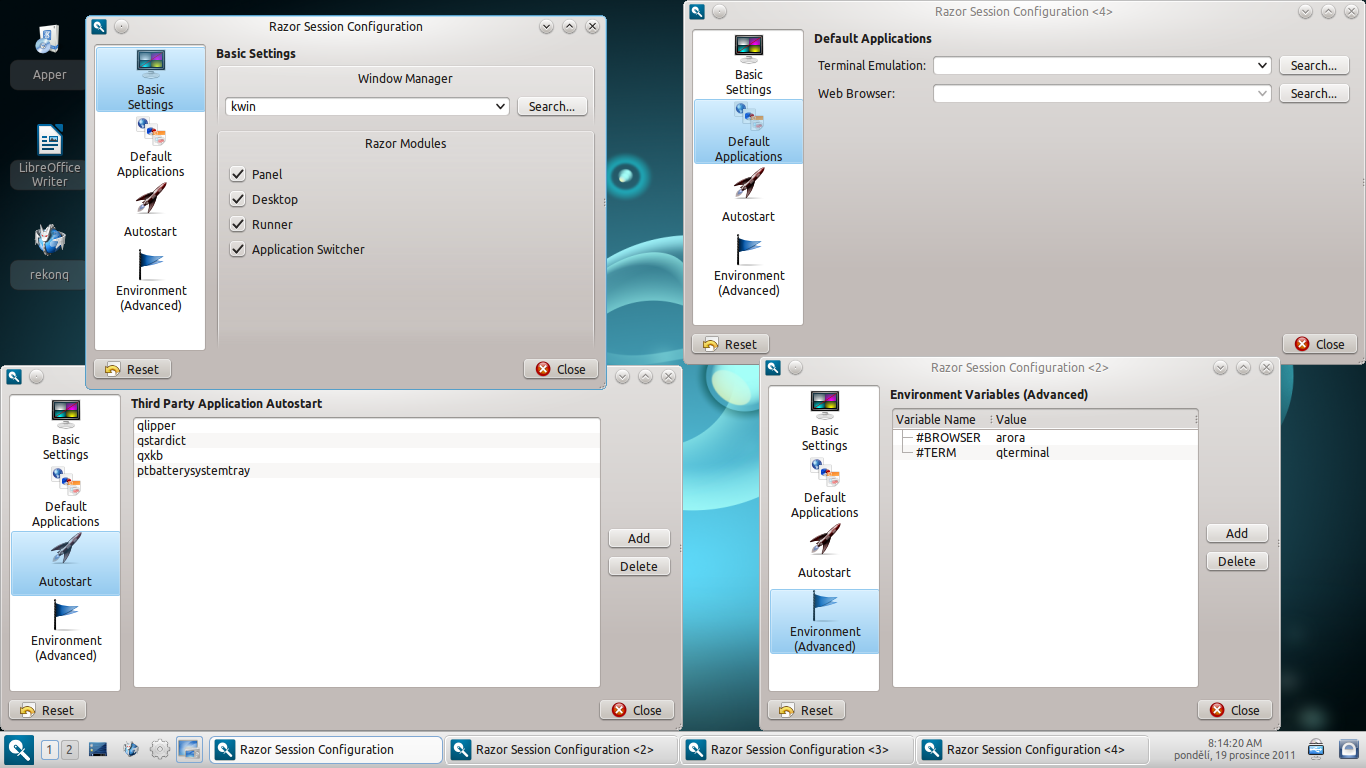
Task: Click Delete in the Environment Variables window
Action: pos(1237,561)
